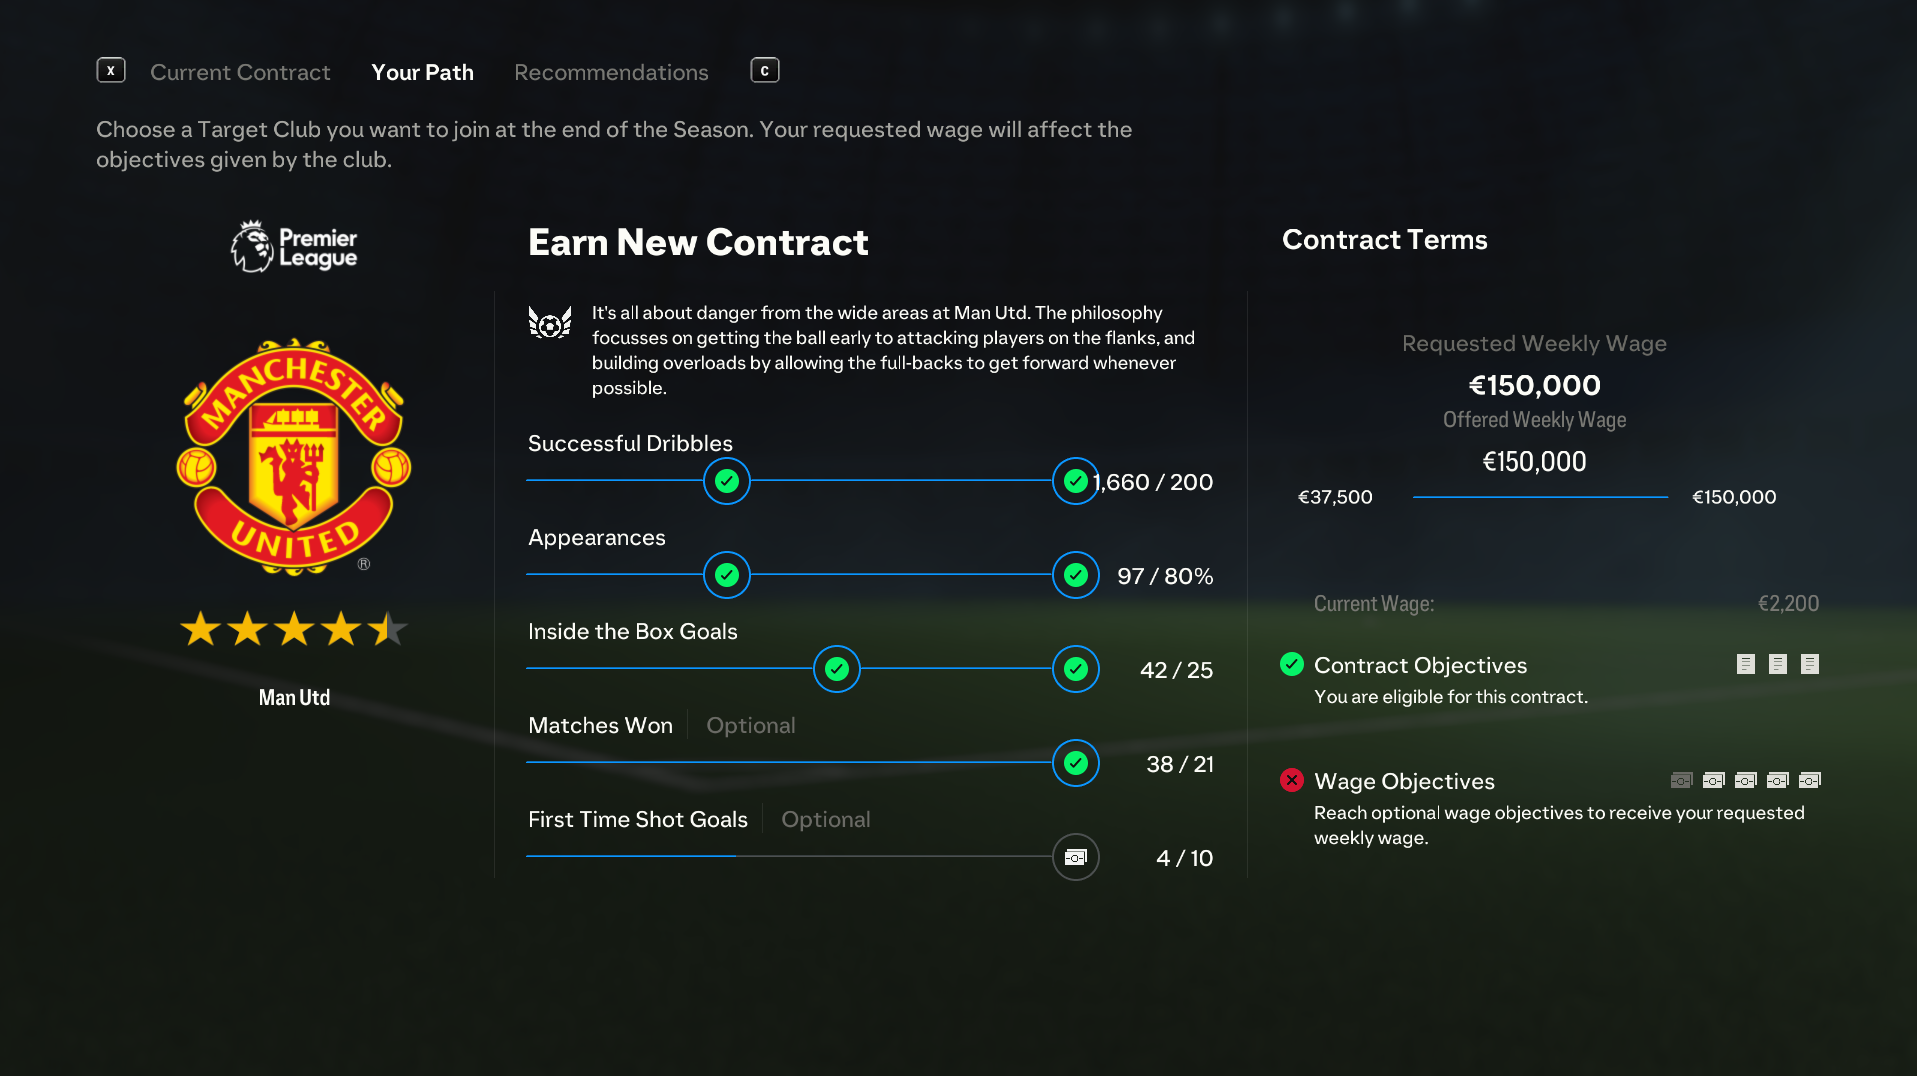Click the club philosophy football wreath icon
This screenshot has width=1917, height=1076.
(x=550, y=322)
